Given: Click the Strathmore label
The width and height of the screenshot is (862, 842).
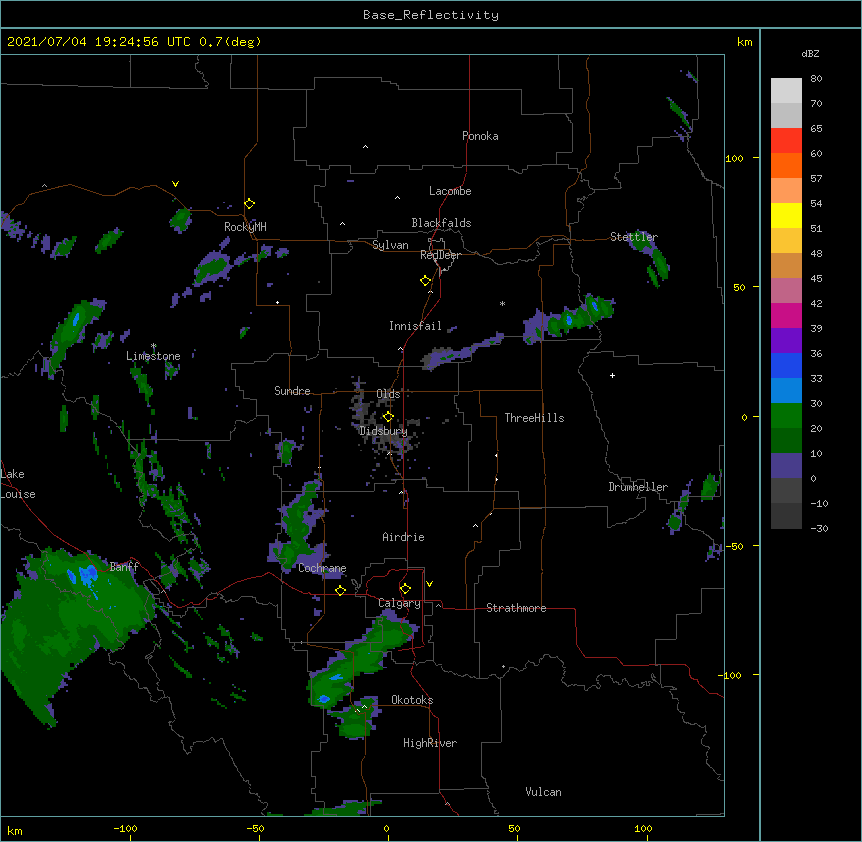Looking at the screenshot, I should pyautogui.click(x=516, y=608).
